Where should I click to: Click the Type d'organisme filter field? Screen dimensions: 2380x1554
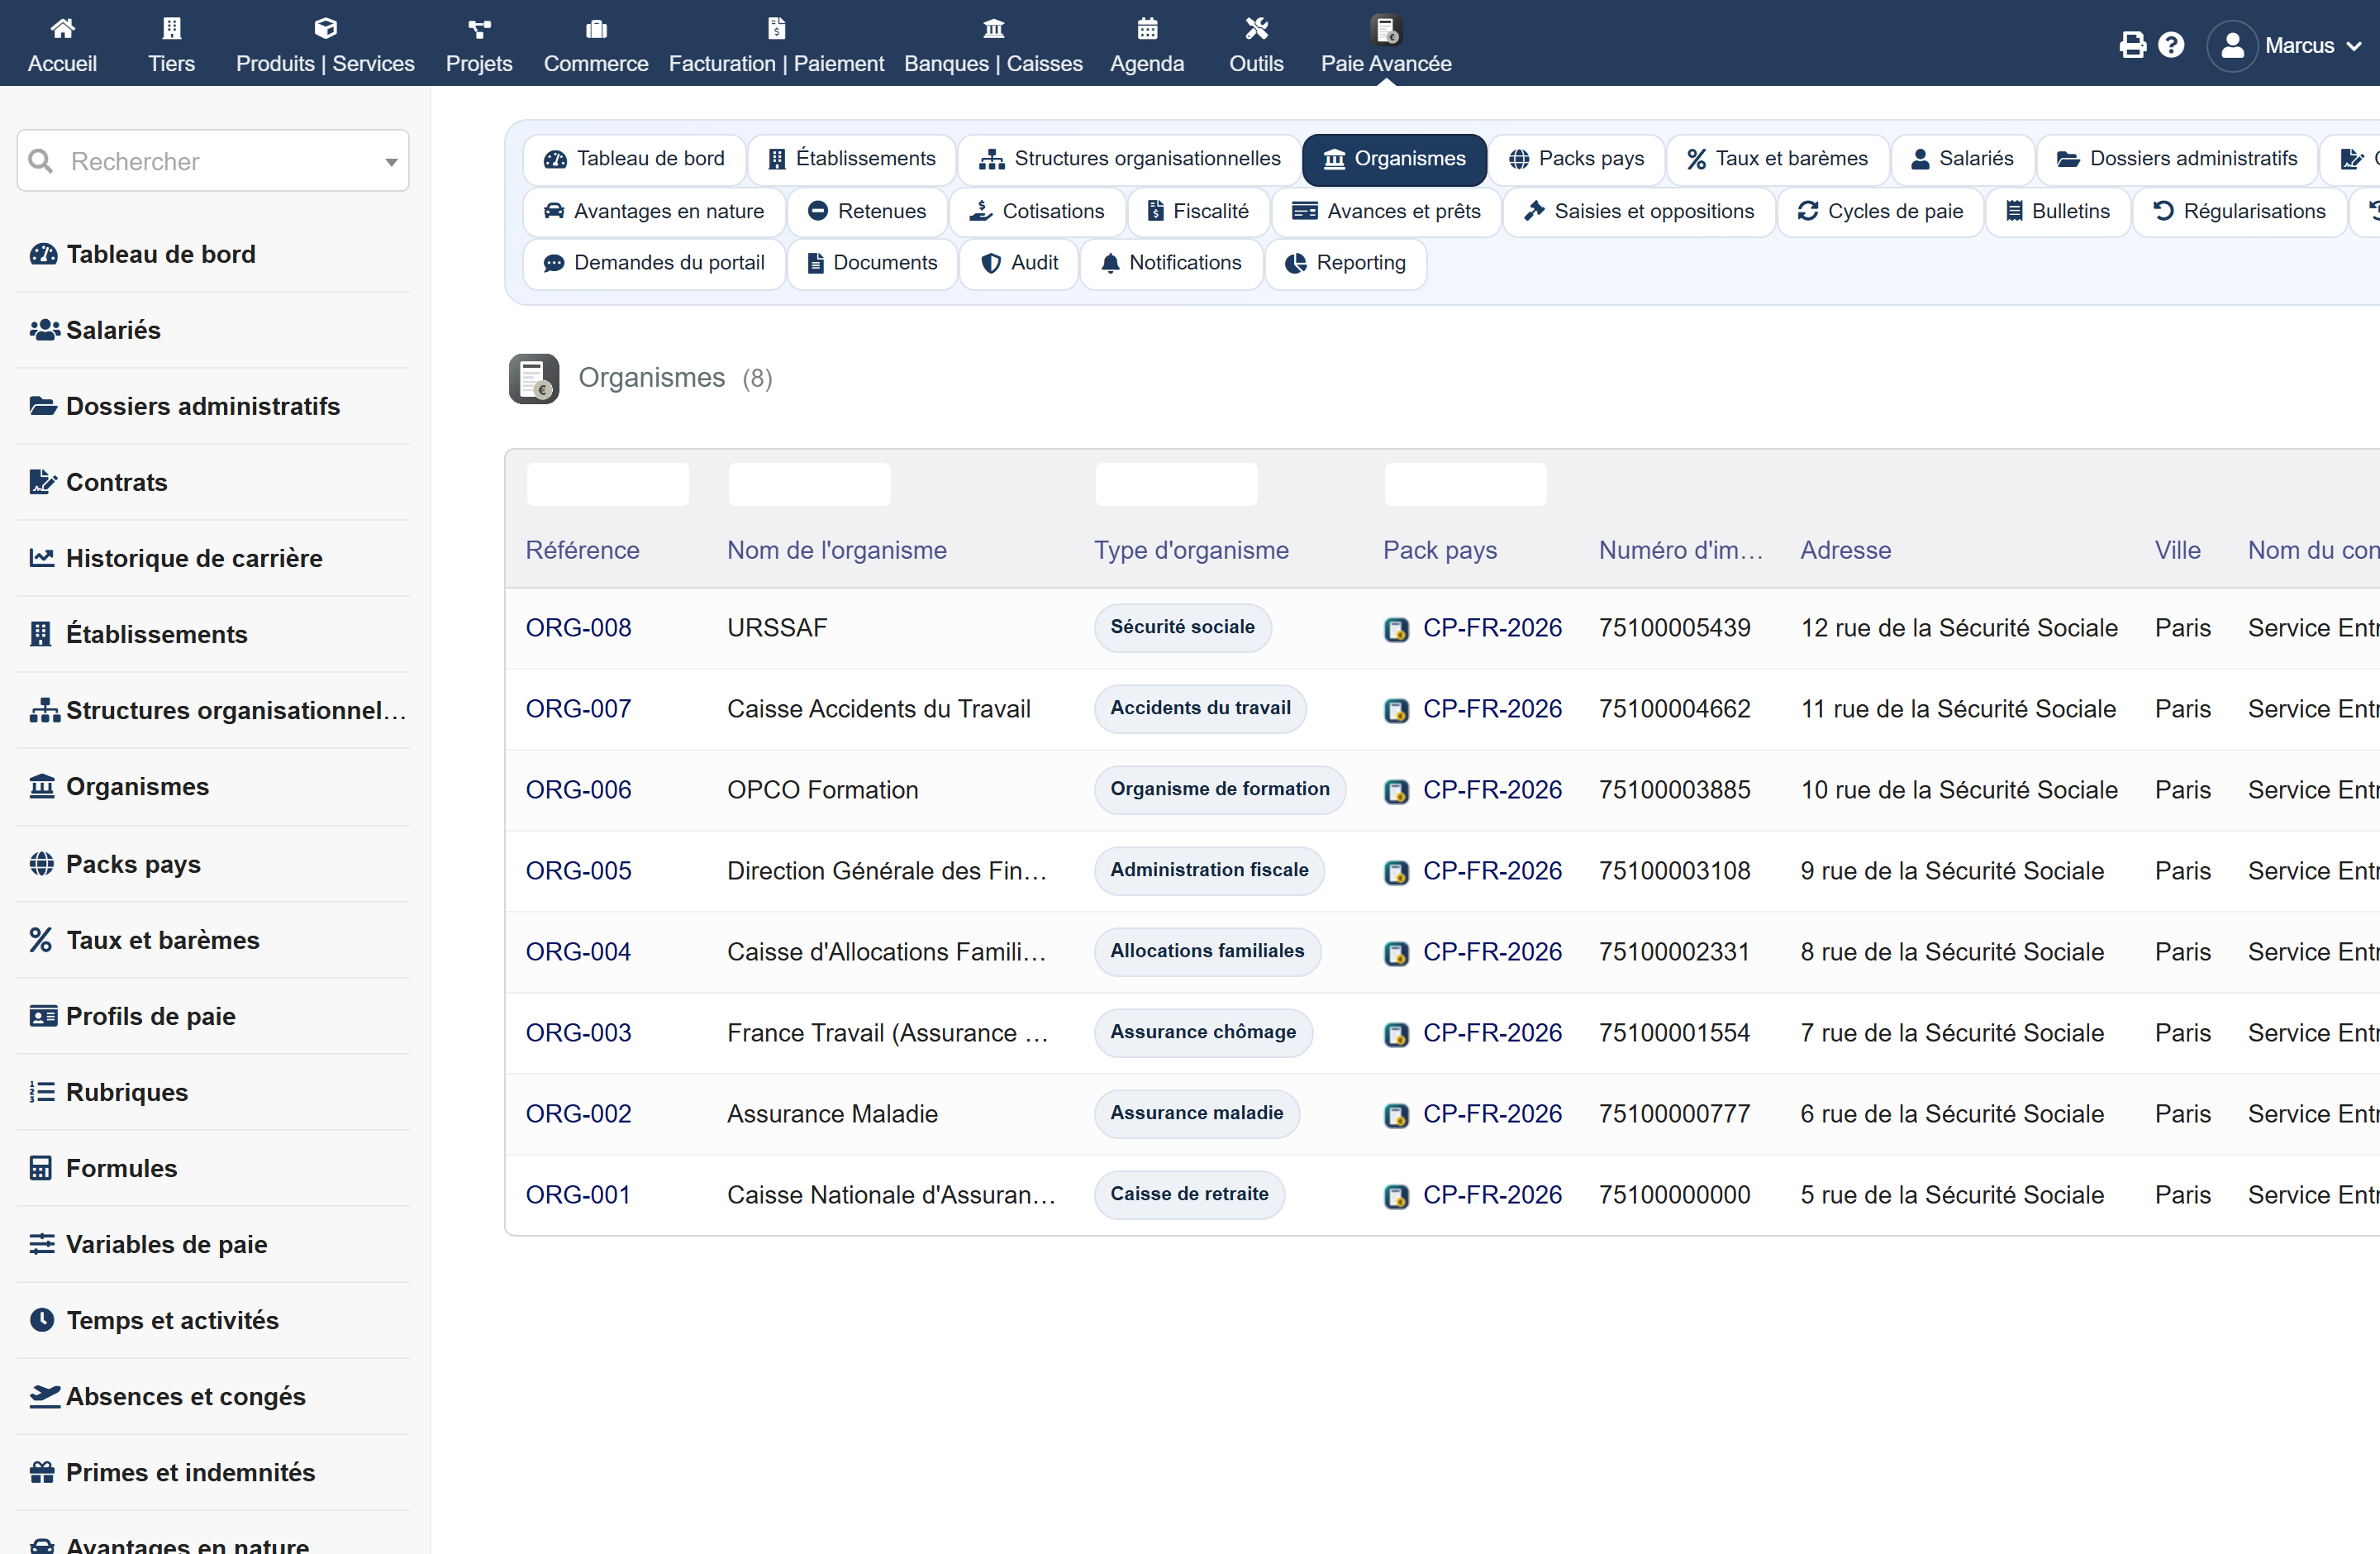(1176, 484)
